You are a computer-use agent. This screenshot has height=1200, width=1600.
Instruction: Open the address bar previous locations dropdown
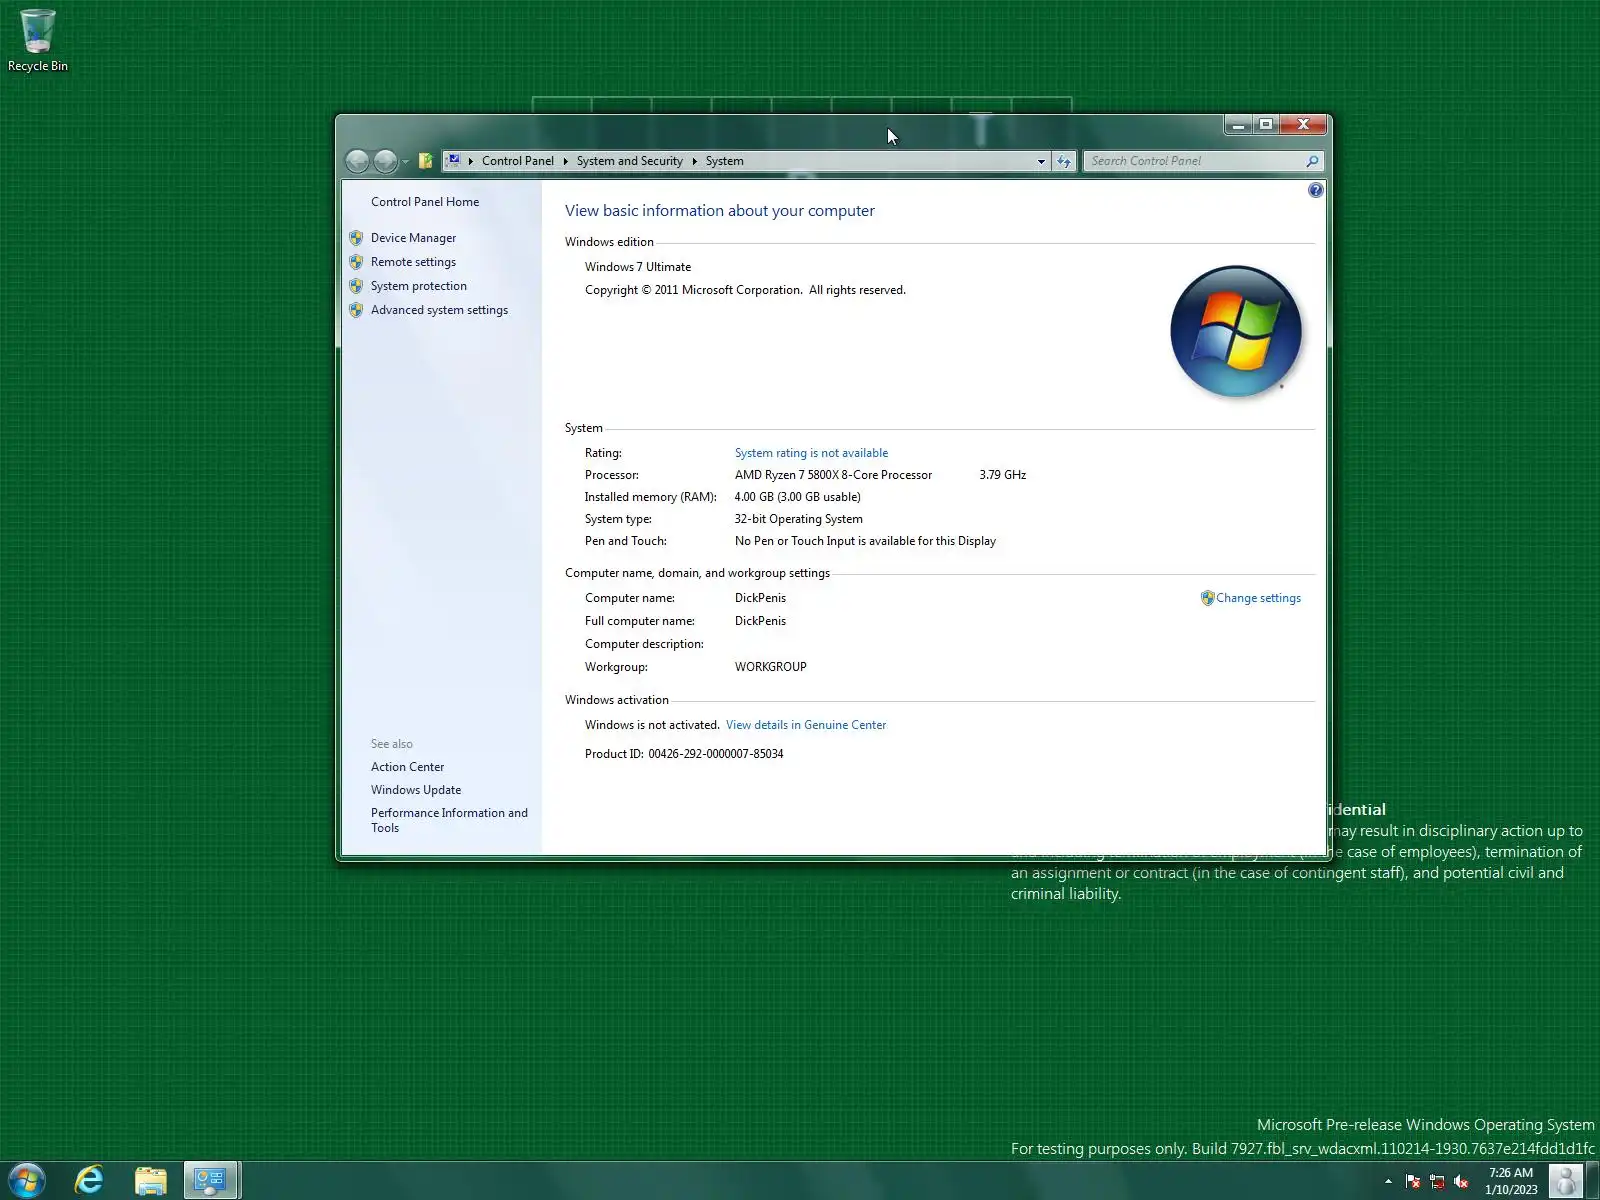[x=1041, y=161]
